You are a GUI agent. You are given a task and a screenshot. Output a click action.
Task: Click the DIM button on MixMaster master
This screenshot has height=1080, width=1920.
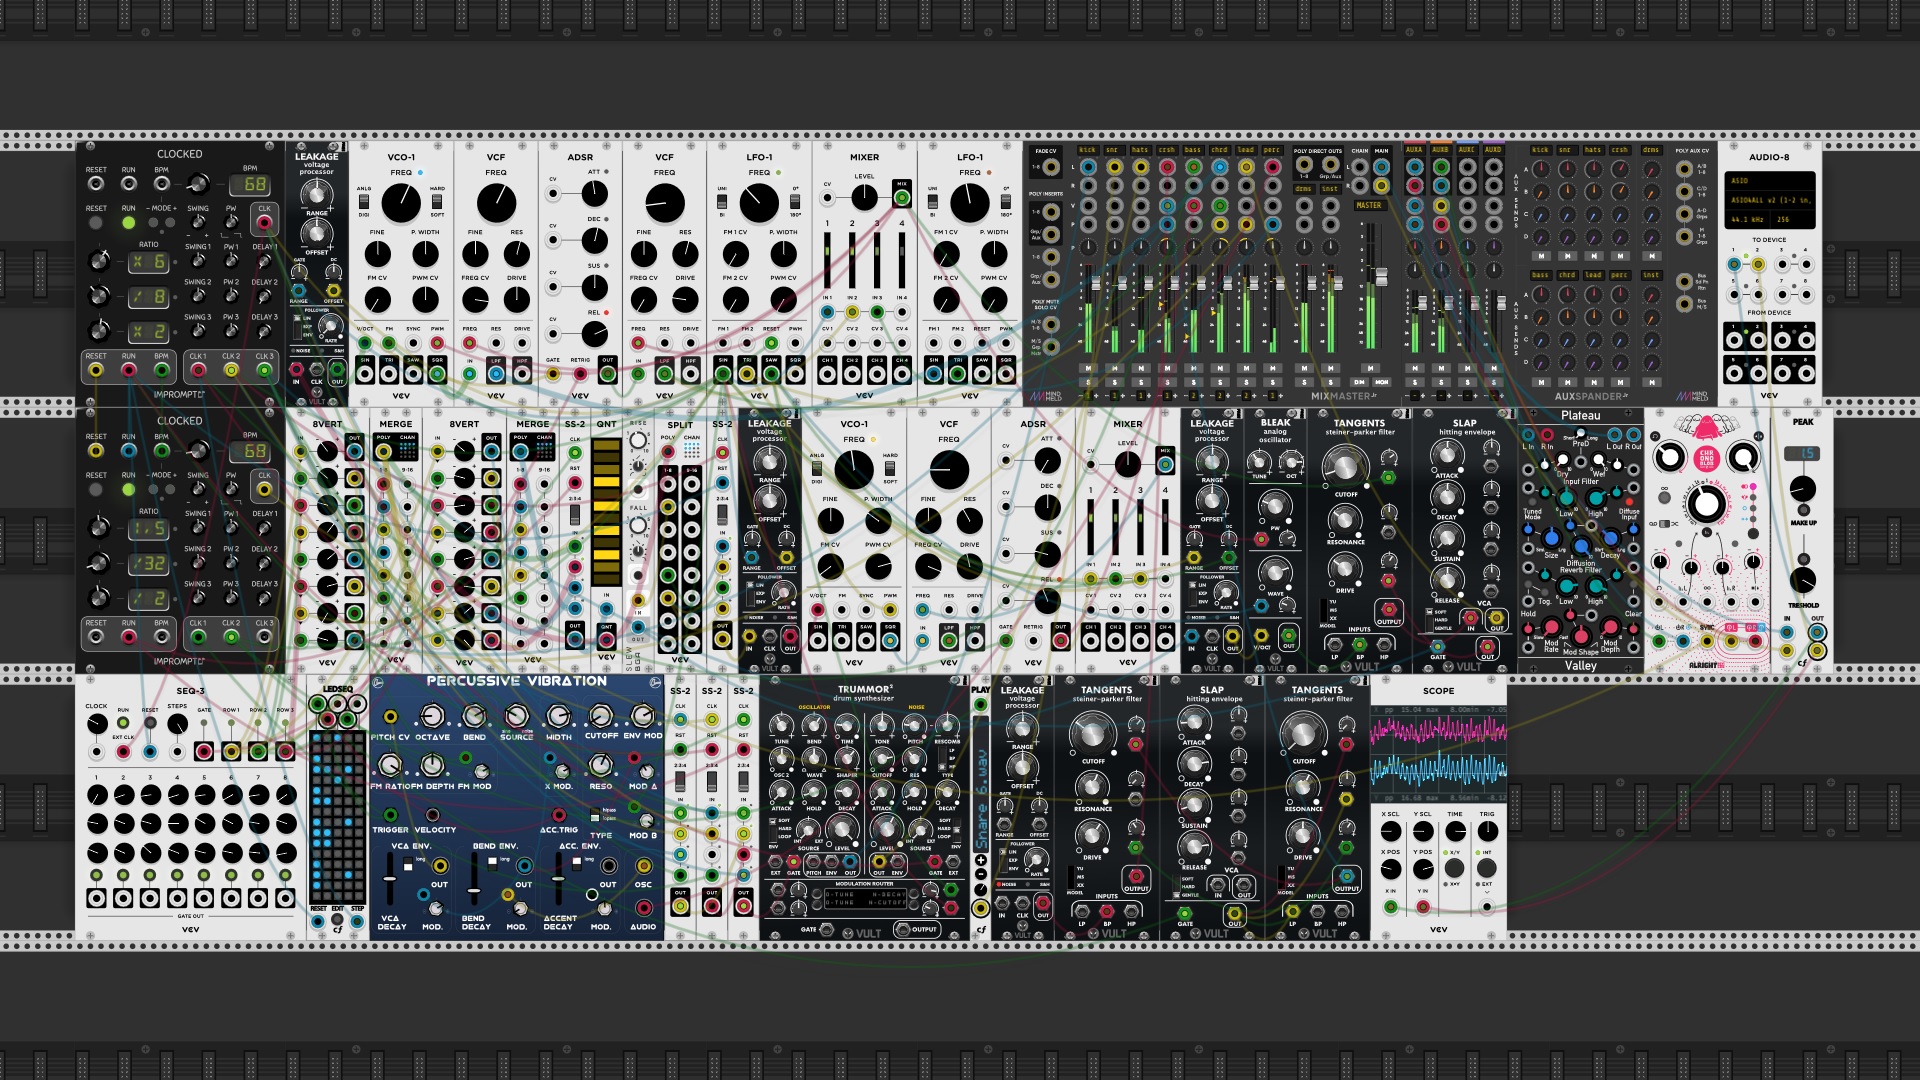point(1359,382)
